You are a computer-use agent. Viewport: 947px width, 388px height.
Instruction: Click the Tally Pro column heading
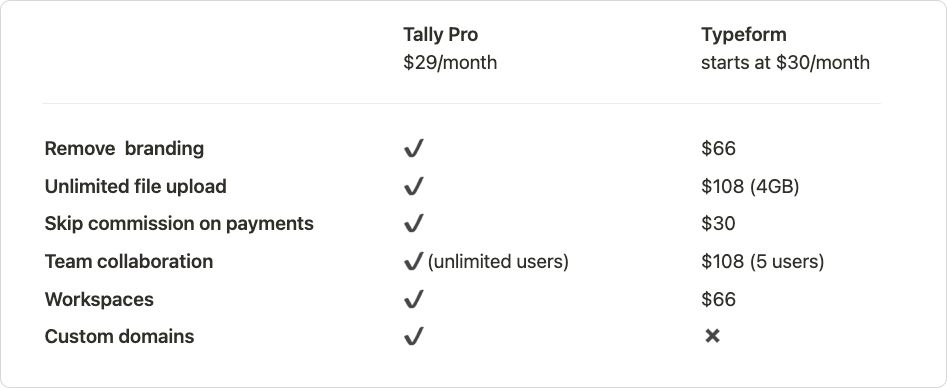point(440,34)
